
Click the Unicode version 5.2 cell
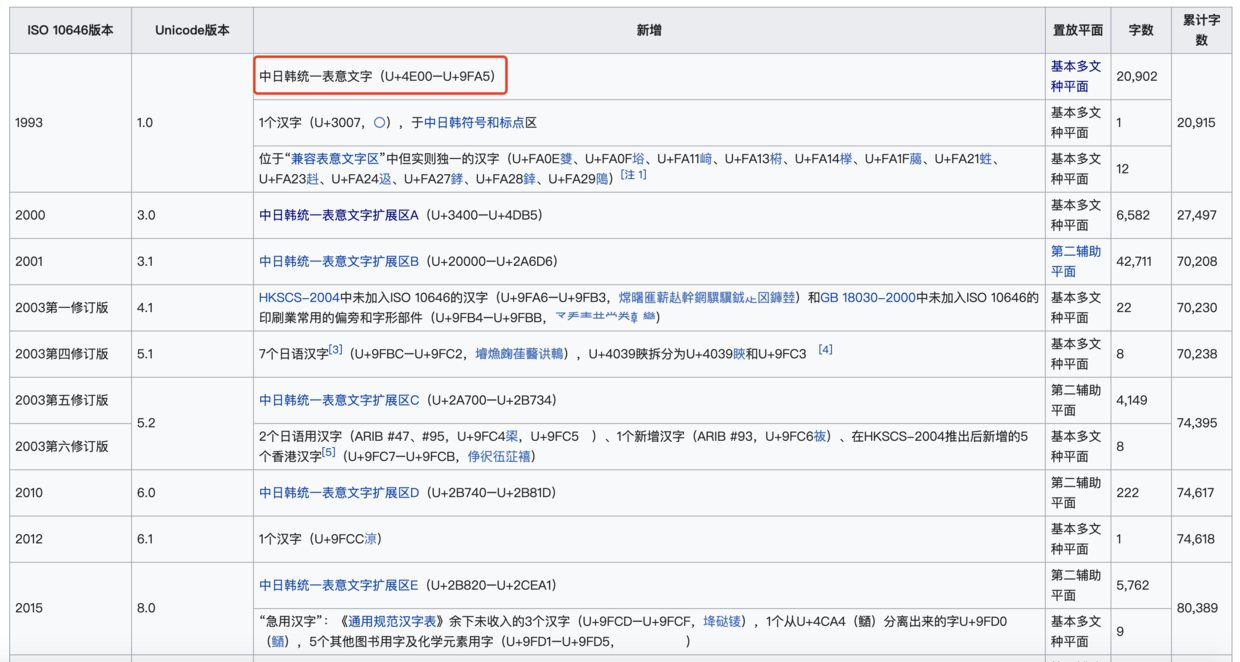coord(192,423)
